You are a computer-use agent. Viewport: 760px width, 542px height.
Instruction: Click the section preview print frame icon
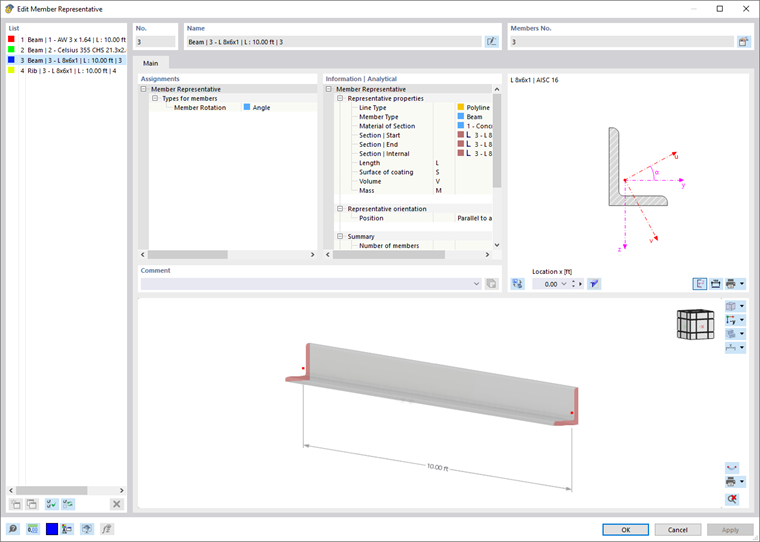(x=715, y=284)
